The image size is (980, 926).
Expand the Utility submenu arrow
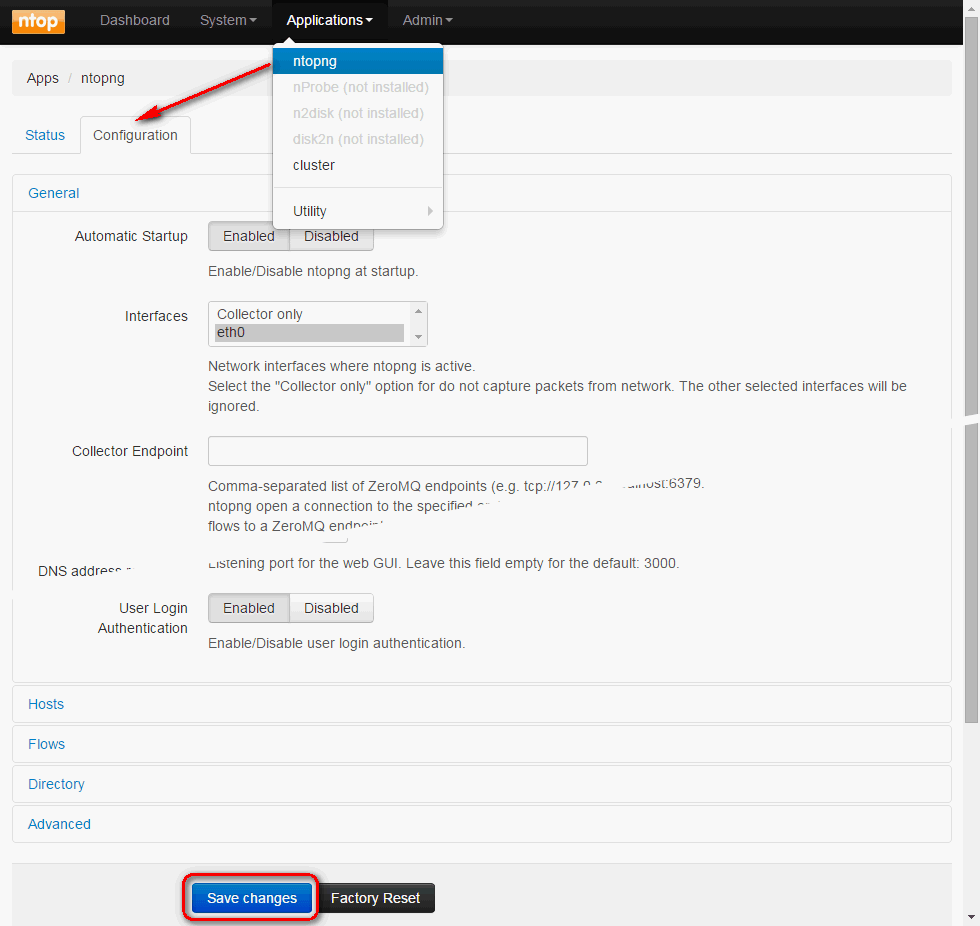(x=430, y=211)
